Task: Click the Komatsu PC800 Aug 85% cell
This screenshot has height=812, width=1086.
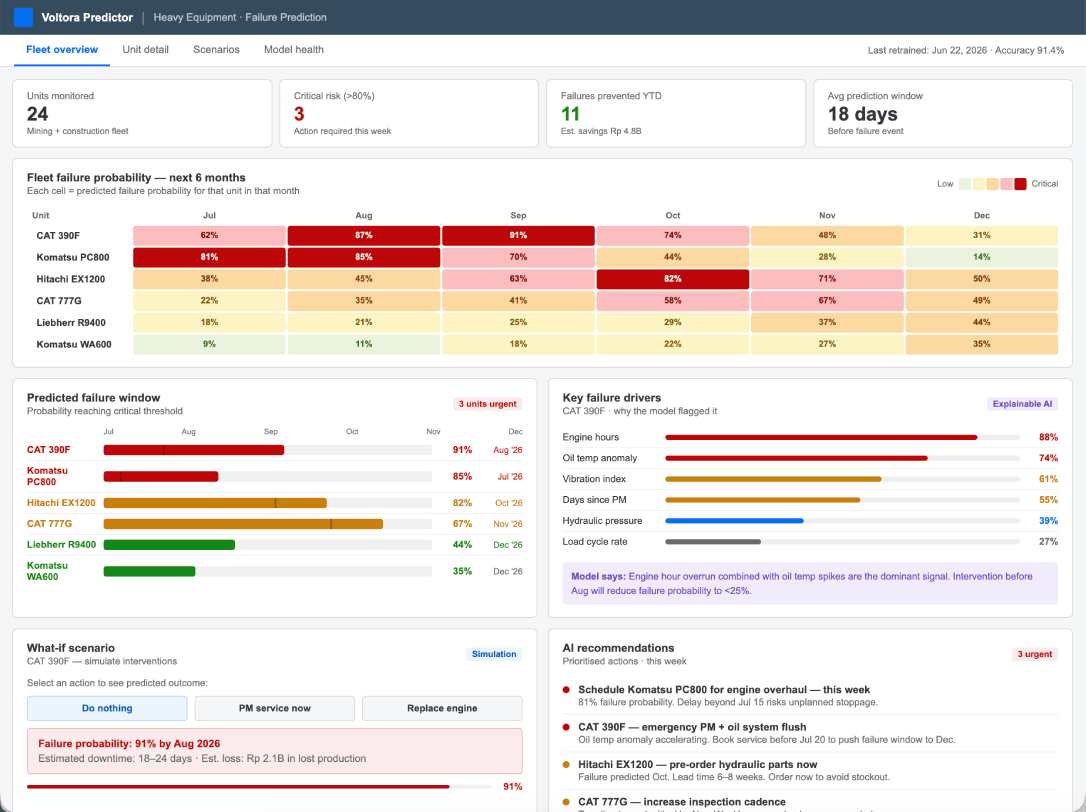Action: pyautogui.click(x=364, y=257)
